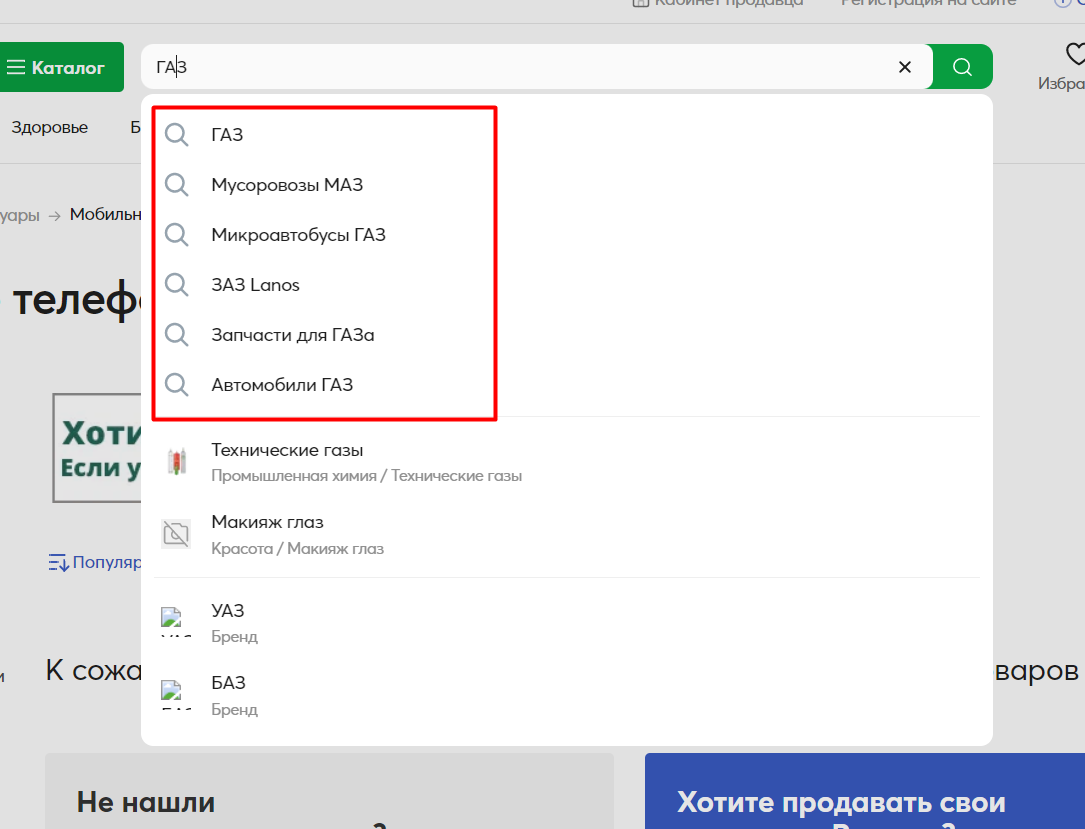Select the suggestion "Автомобили ГАЗ"
Image resolution: width=1085 pixels, height=829 pixels.
coord(282,385)
